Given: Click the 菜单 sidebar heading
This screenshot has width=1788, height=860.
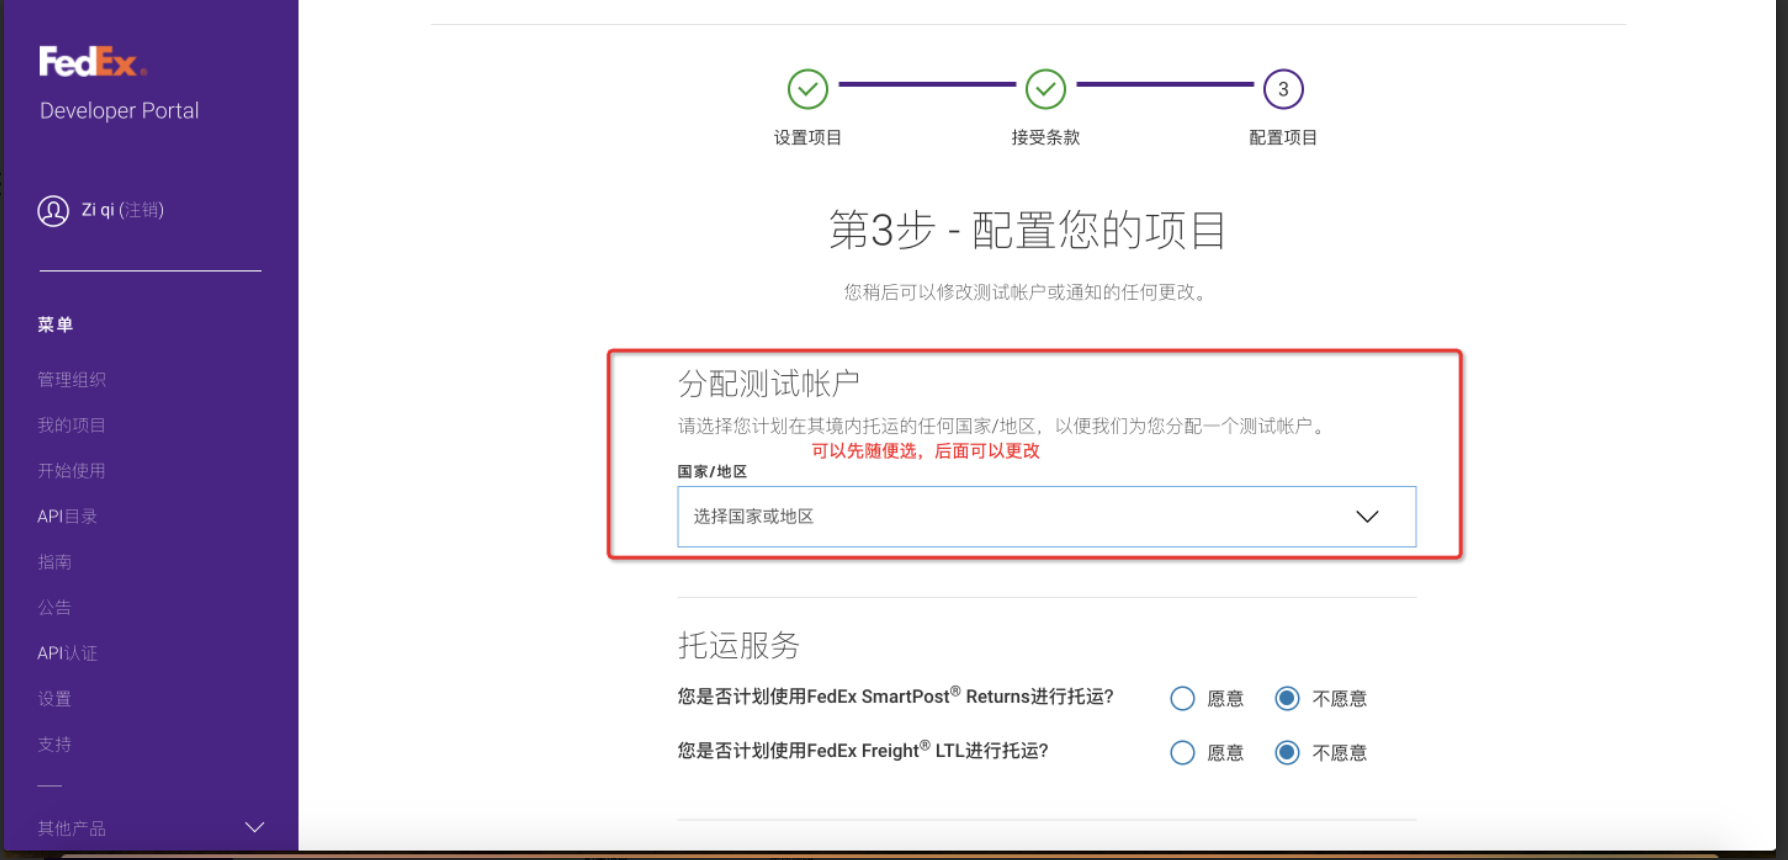Looking at the screenshot, I should click(x=55, y=325).
